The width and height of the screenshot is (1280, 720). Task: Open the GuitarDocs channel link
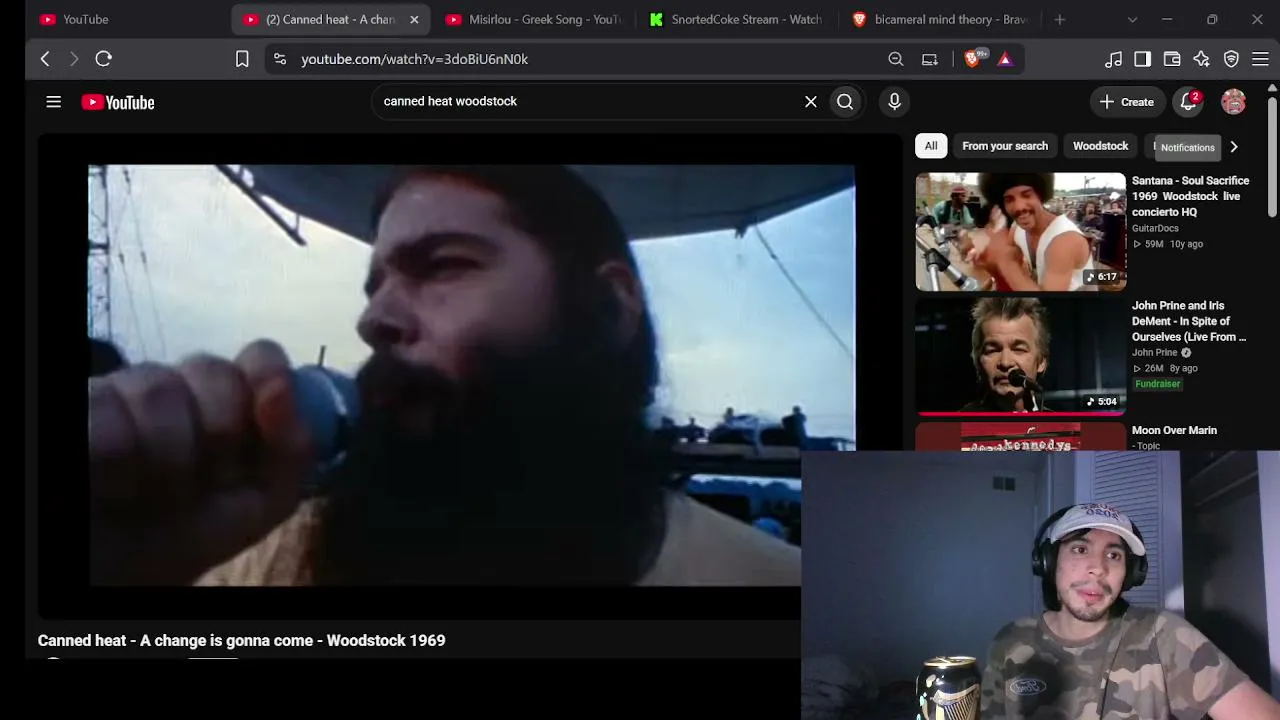coord(1155,228)
